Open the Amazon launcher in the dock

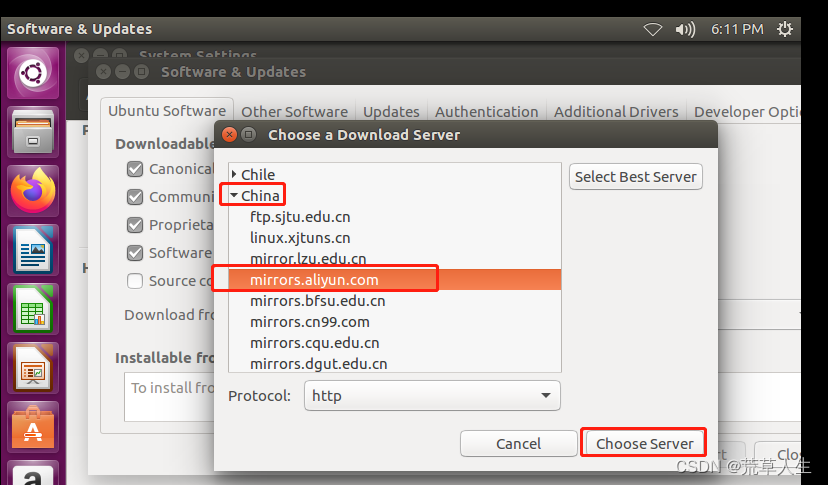coord(33,473)
